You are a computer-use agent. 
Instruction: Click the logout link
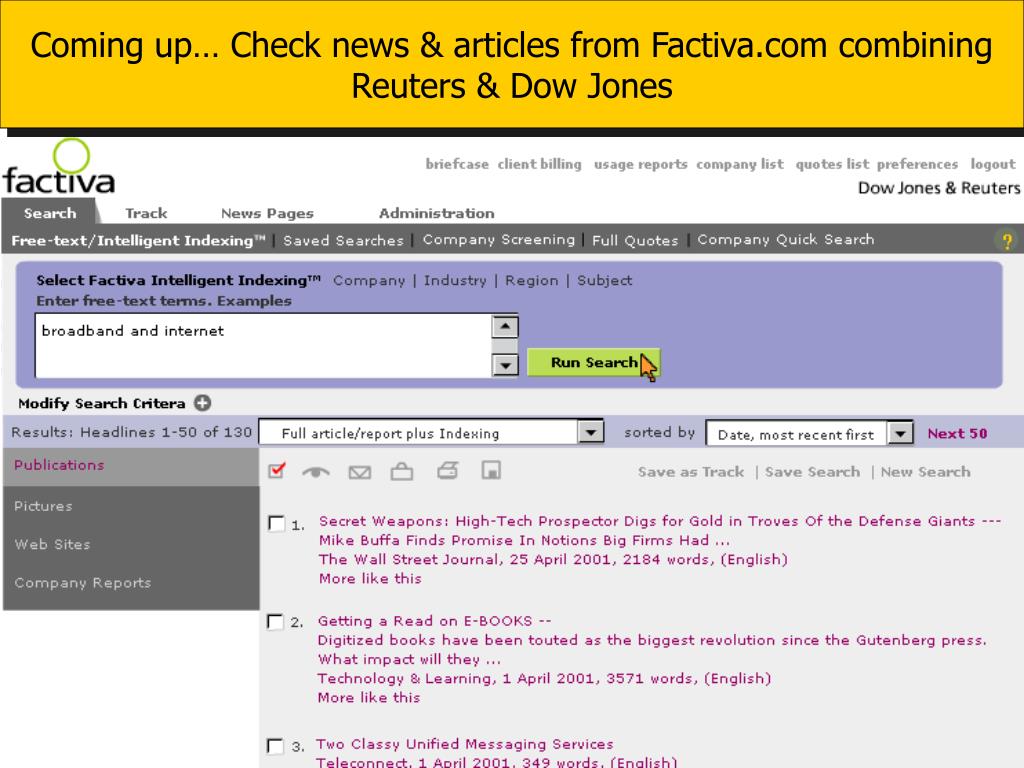click(993, 165)
